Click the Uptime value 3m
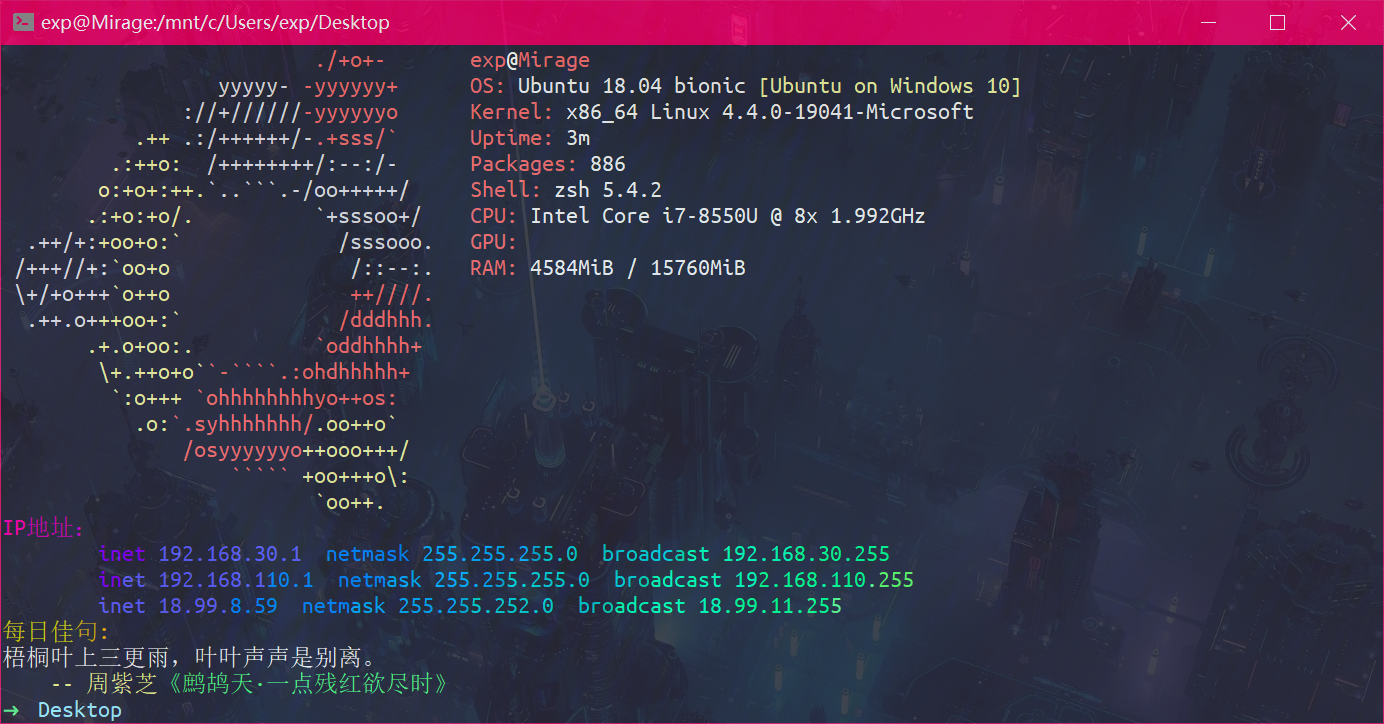This screenshot has height=724, width=1384. [x=578, y=138]
